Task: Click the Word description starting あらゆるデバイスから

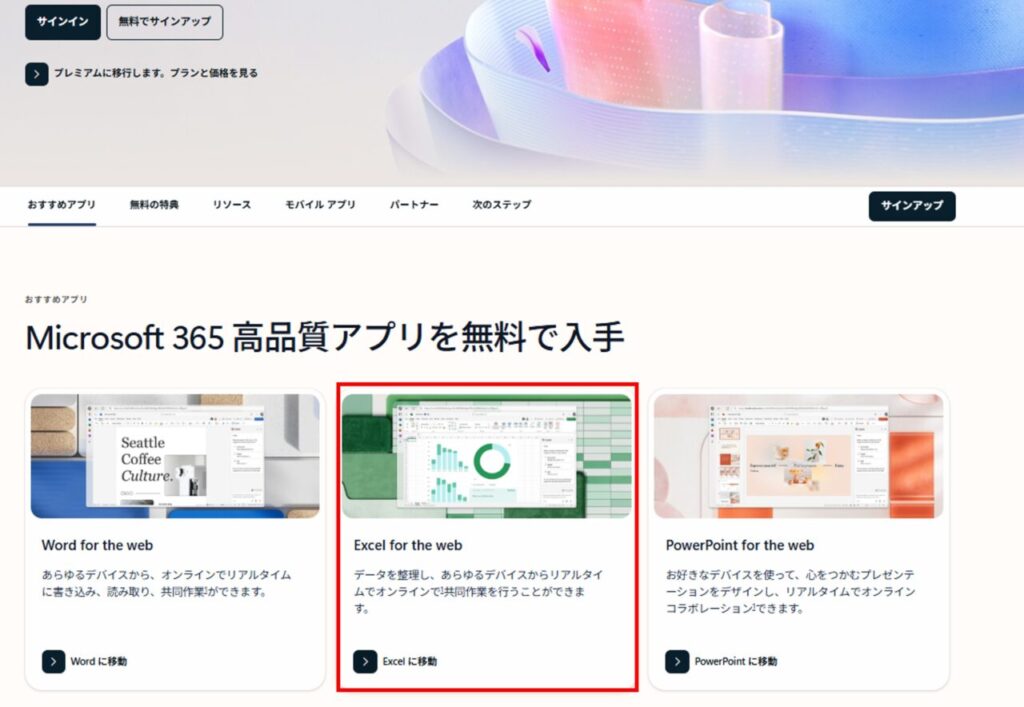Action: (167, 583)
